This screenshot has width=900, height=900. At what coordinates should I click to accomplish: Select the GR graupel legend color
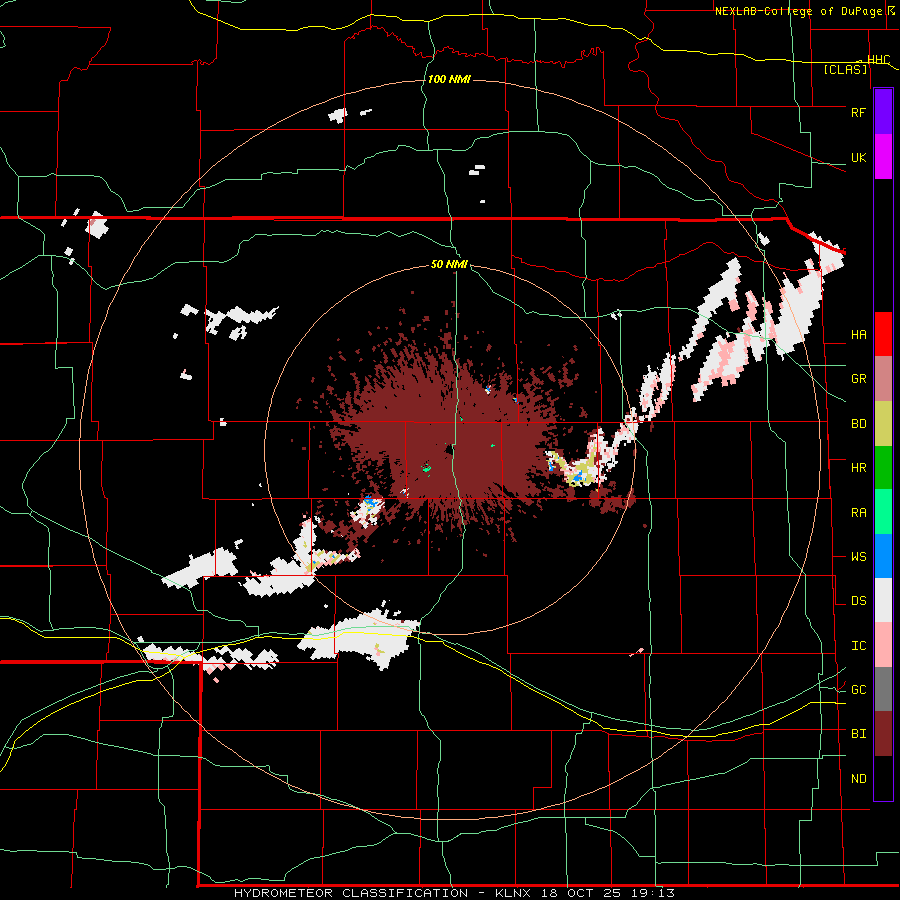pyautogui.click(x=883, y=379)
